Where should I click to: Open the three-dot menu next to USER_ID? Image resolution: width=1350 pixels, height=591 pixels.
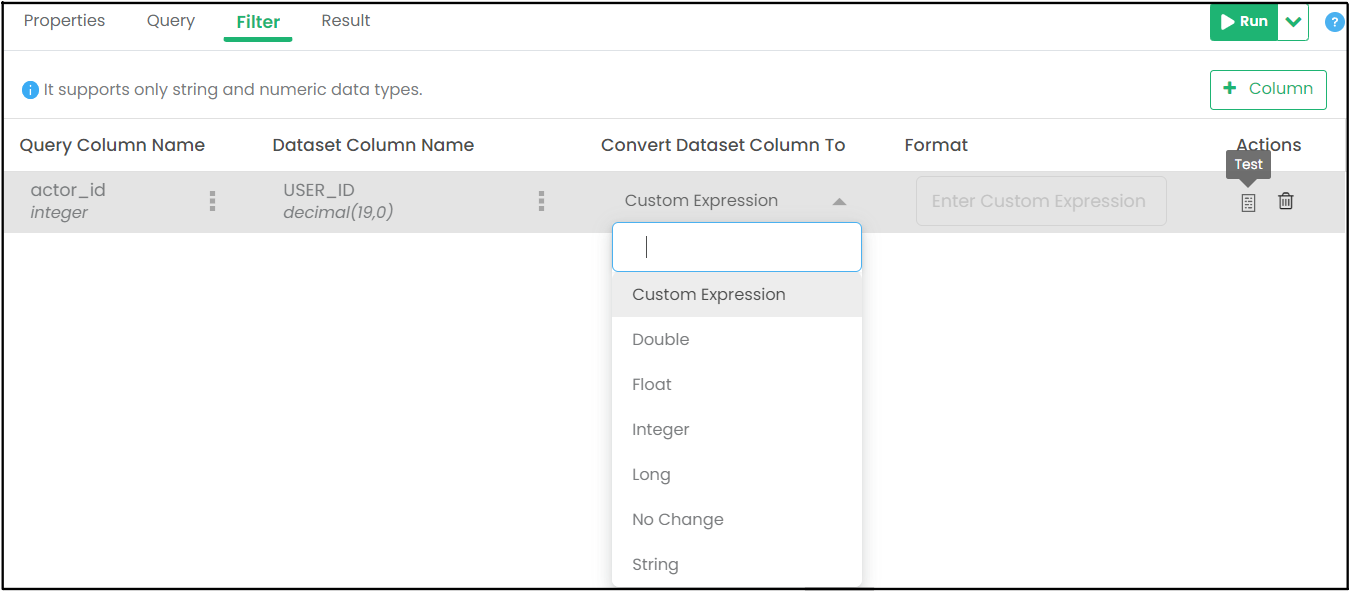pos(541,201)
